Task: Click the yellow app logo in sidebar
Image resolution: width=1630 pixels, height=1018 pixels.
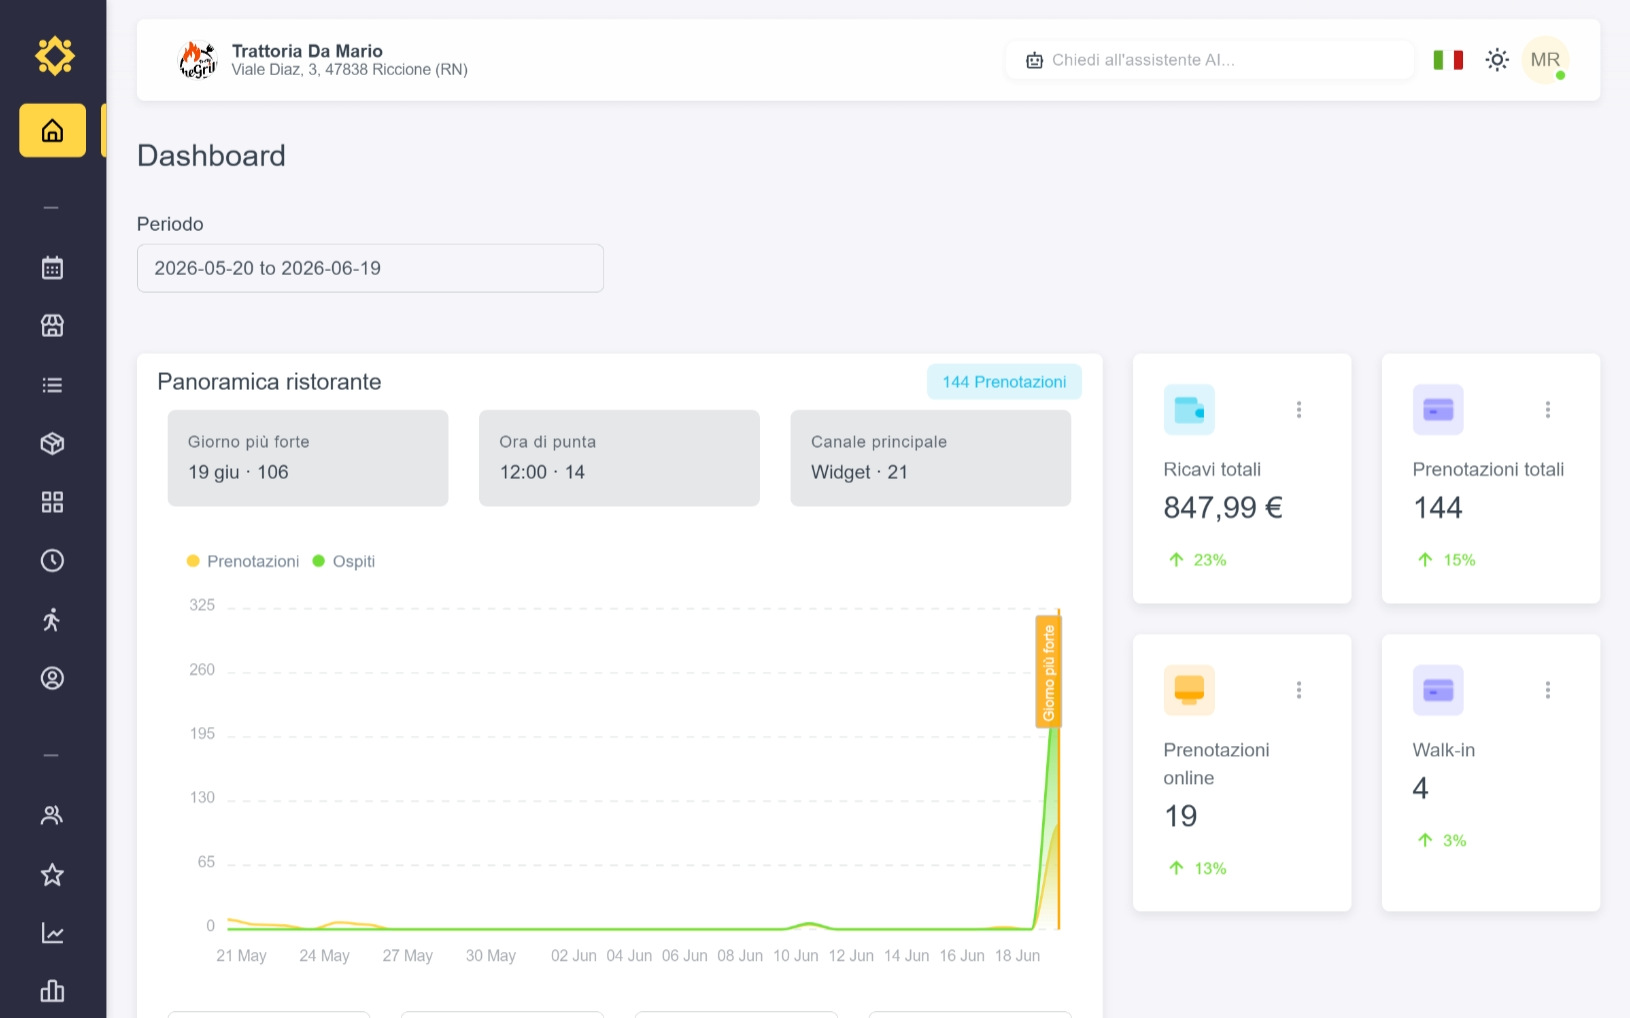Action: click(x=54, y=56)
